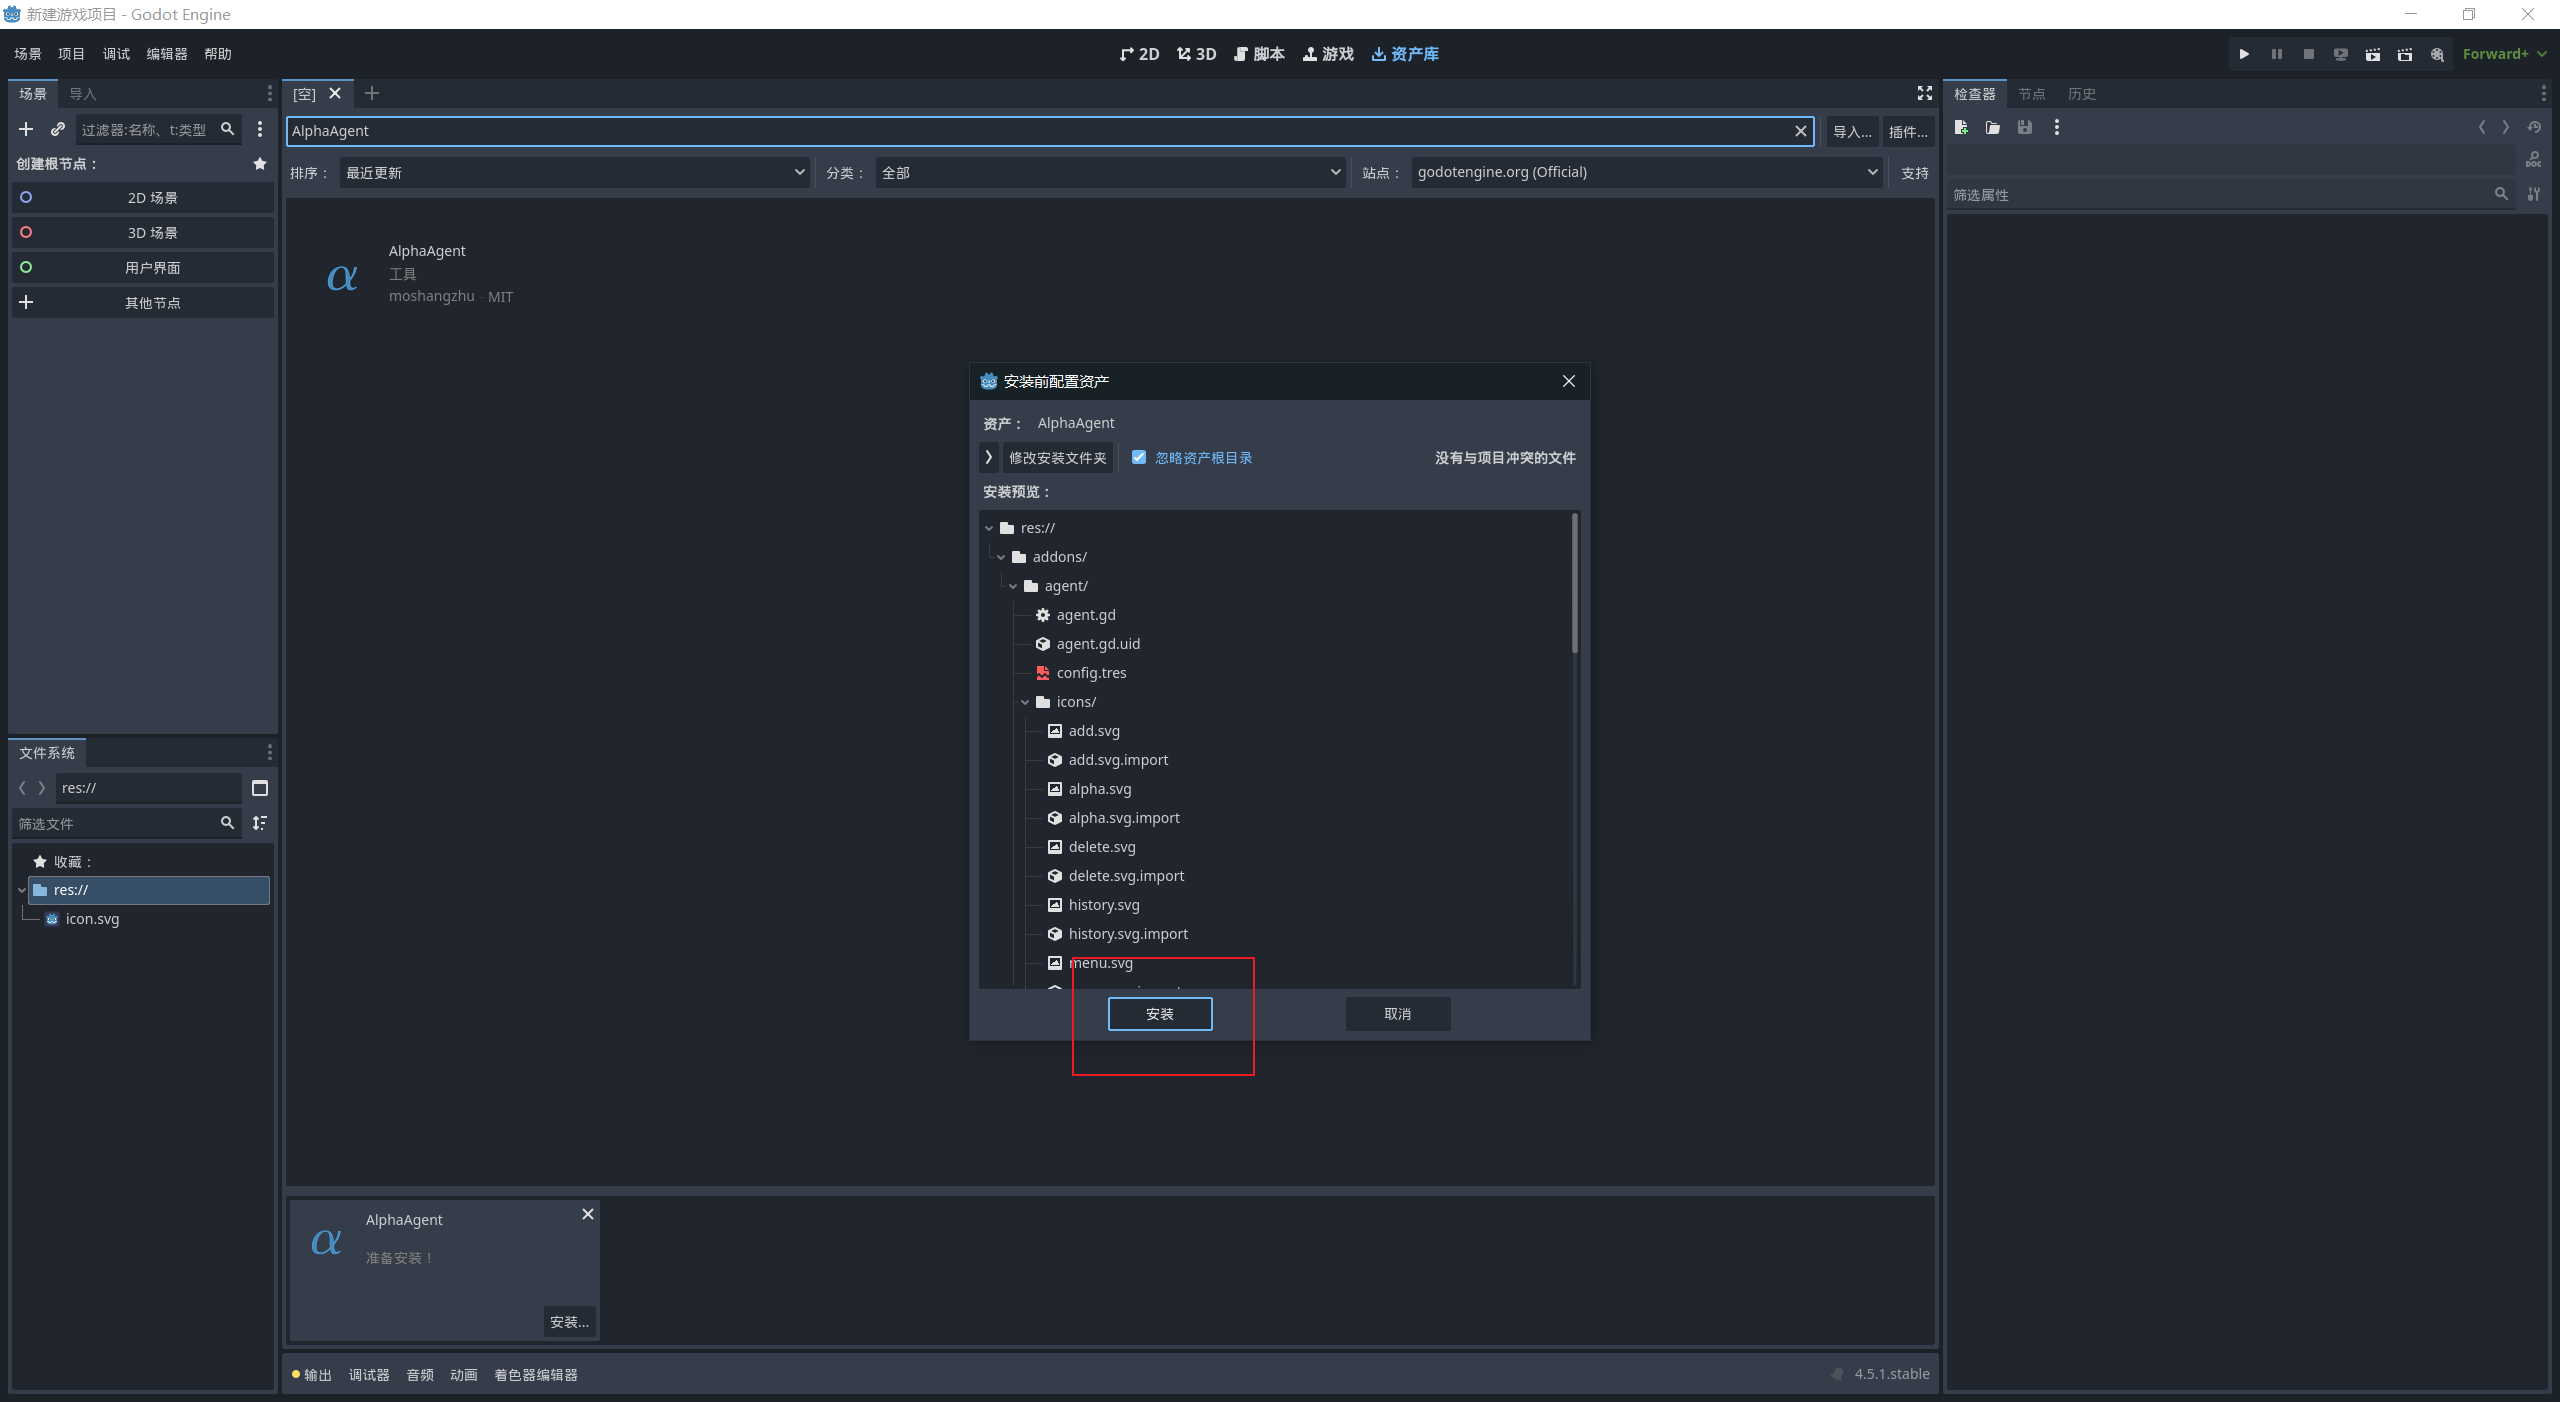
Task: Click the instantiate scene link icon
Action: tap(58, 129)
